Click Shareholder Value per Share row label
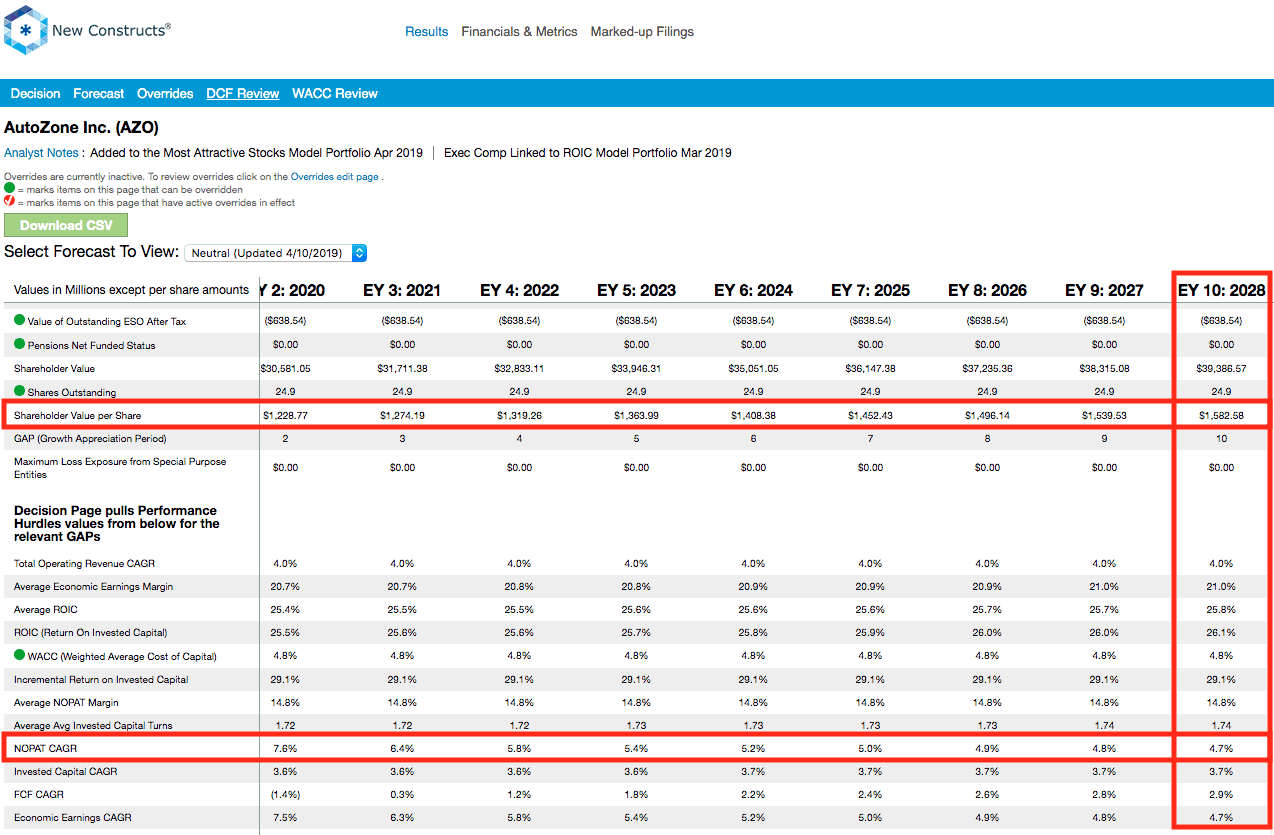Image resolution: width=1274 pixels, height=835 pixels. (x=76, y=415)
